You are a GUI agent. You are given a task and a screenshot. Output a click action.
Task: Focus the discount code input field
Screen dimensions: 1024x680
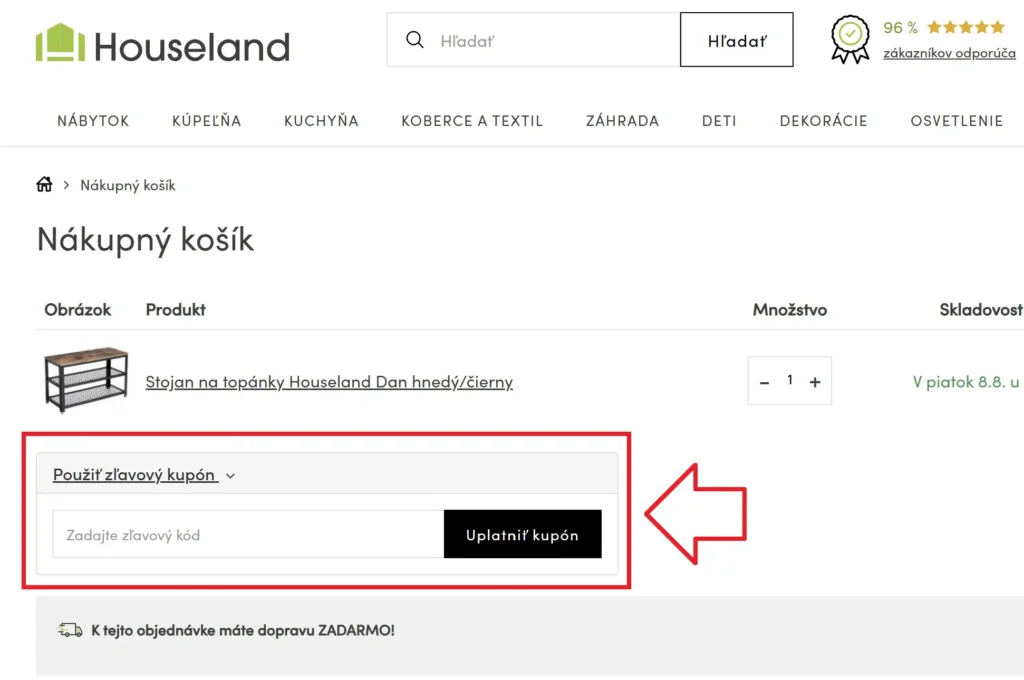point(248,535)
